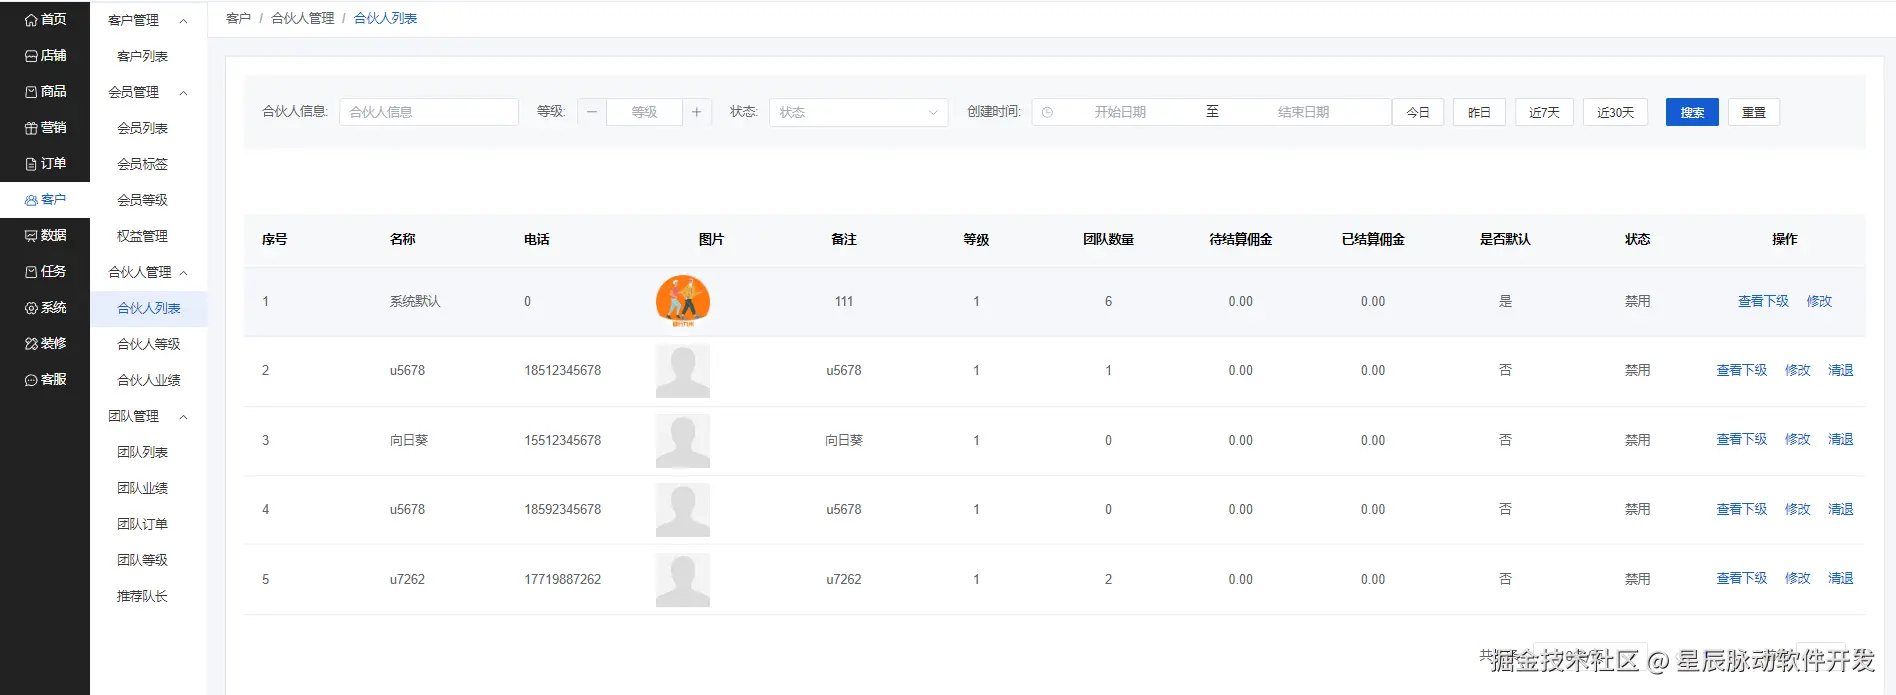Click the avatar thumbnail for u7262
This screenshot has width=1896, height=695.
click(x=683, y=580)
